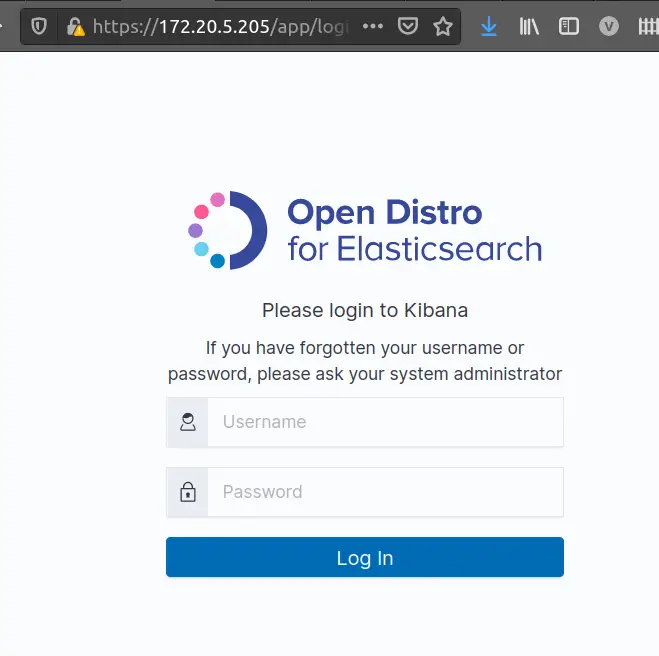The height and width of the screenshot is (656, 659).
Task: Save page to Pocket icon
Action: (408, 26)
